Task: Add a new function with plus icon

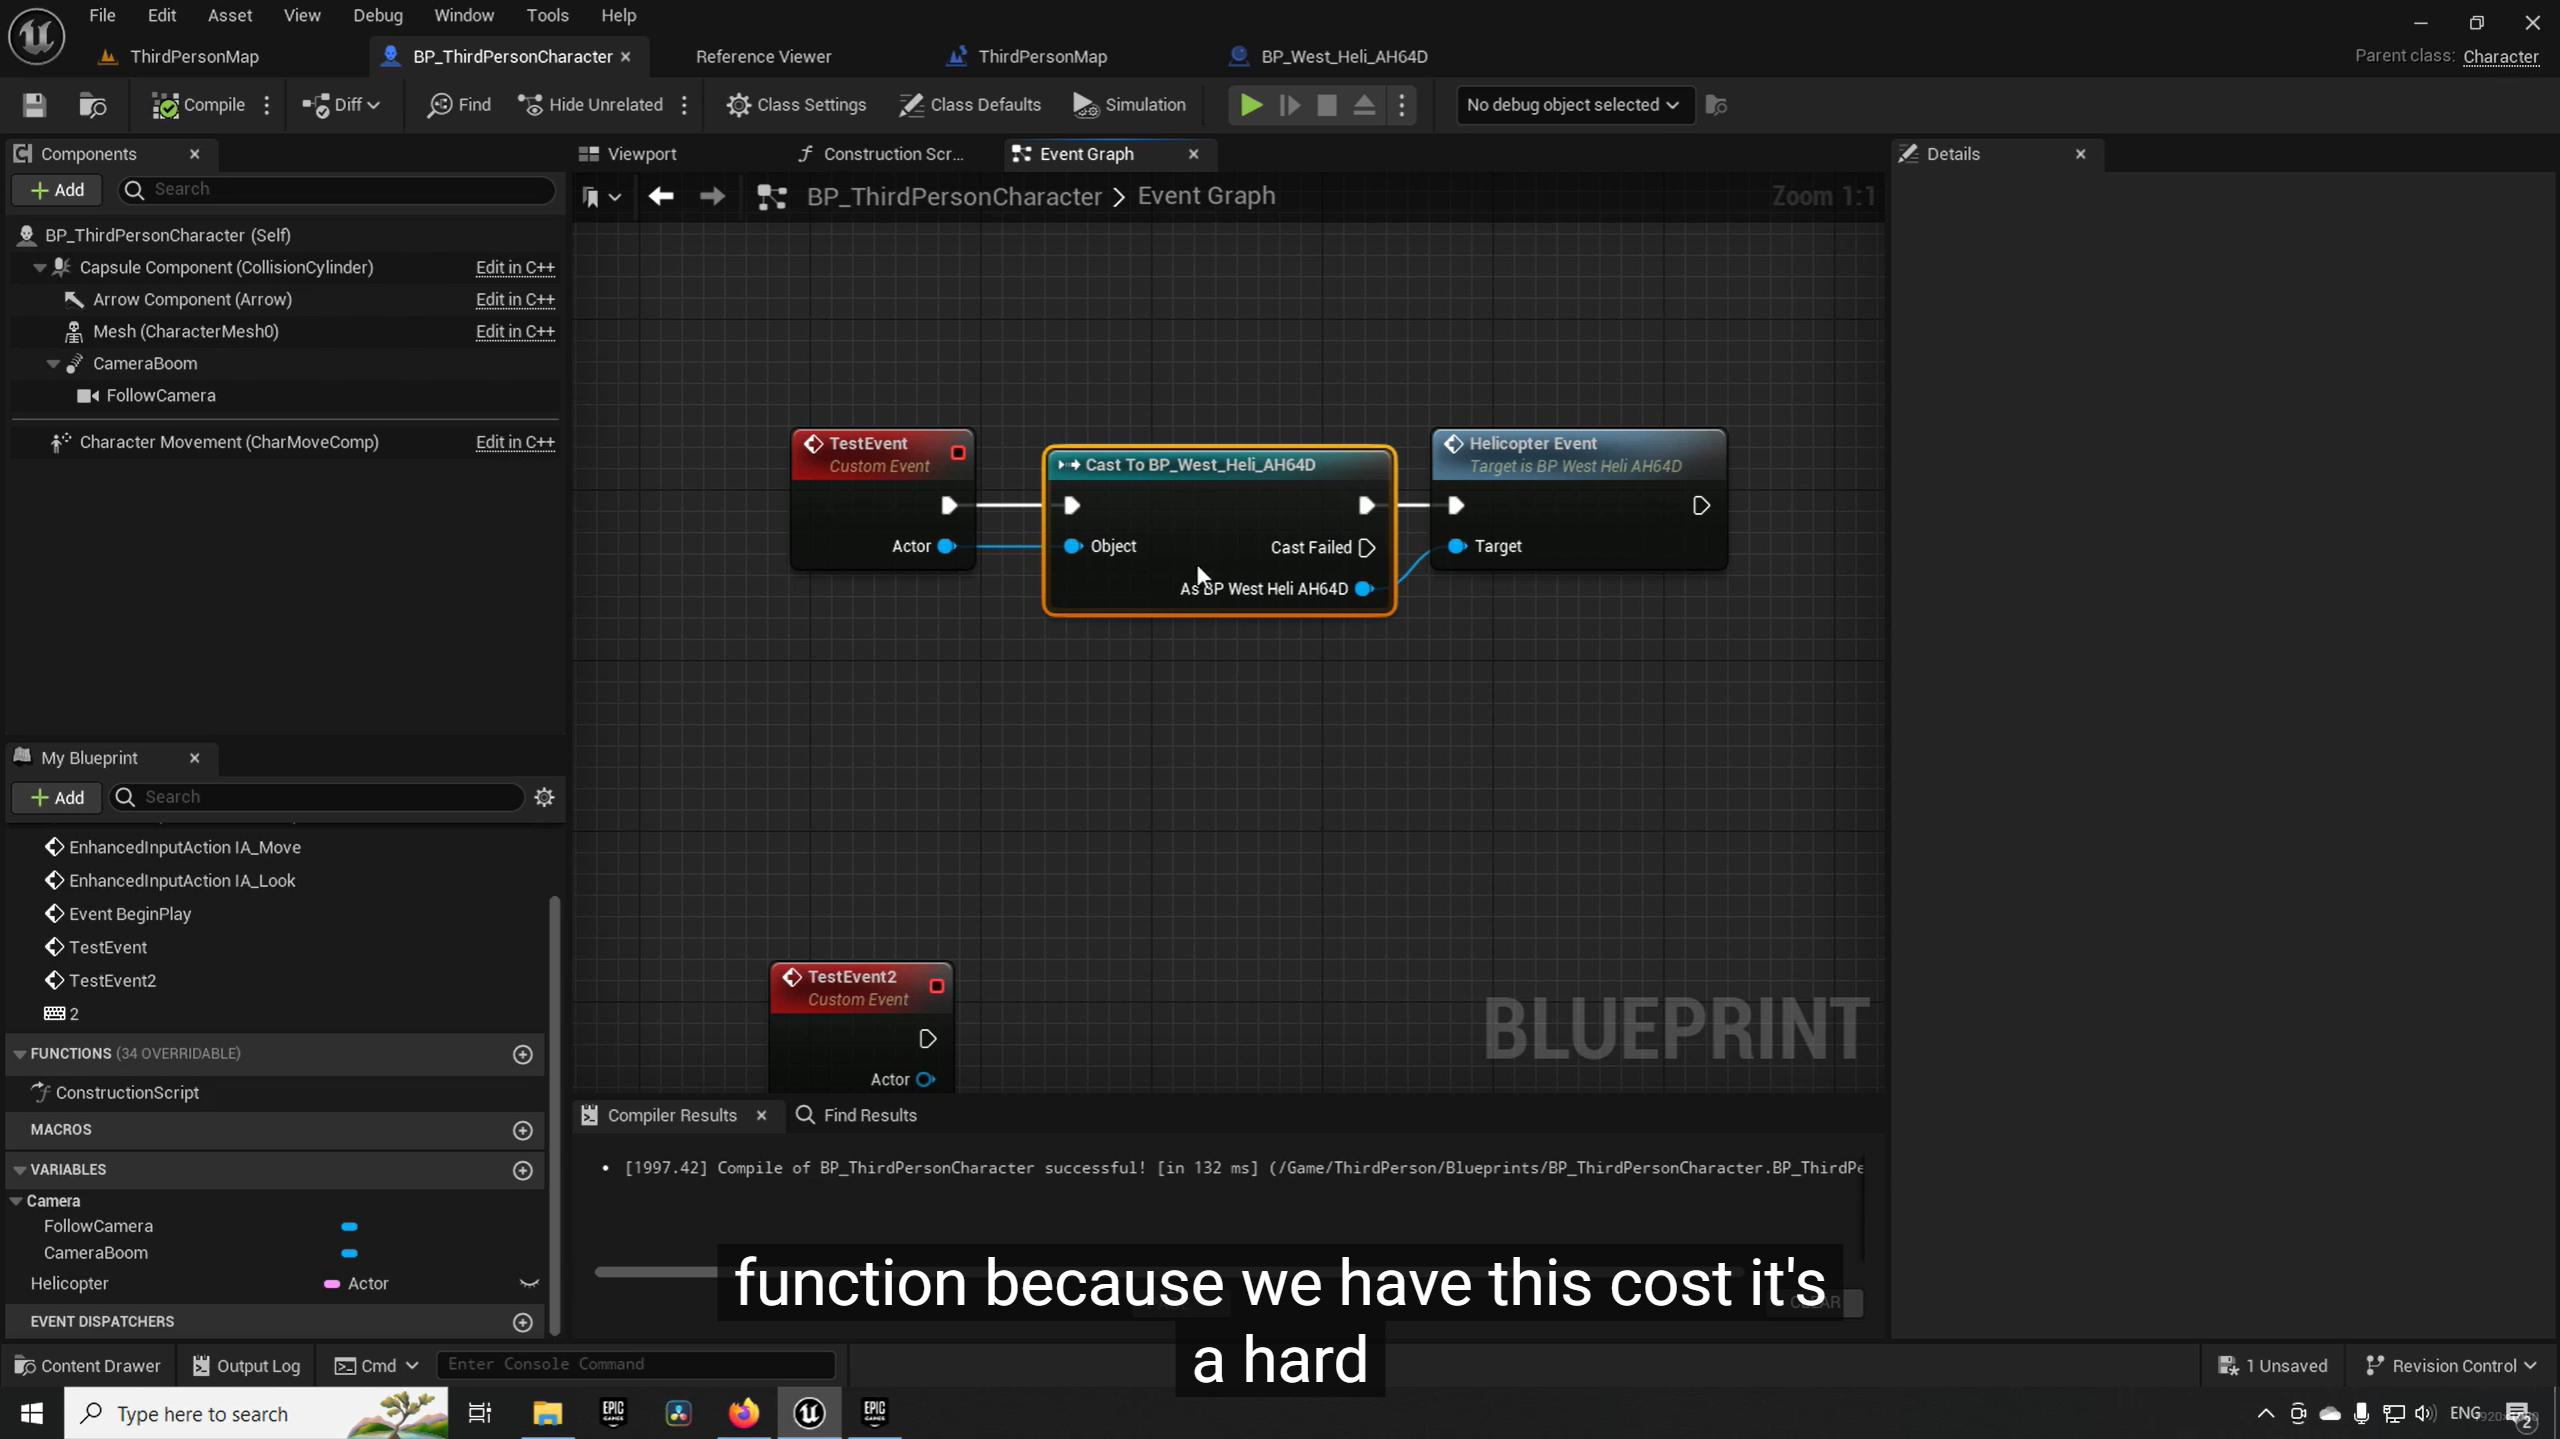Action: [522, 1054]
